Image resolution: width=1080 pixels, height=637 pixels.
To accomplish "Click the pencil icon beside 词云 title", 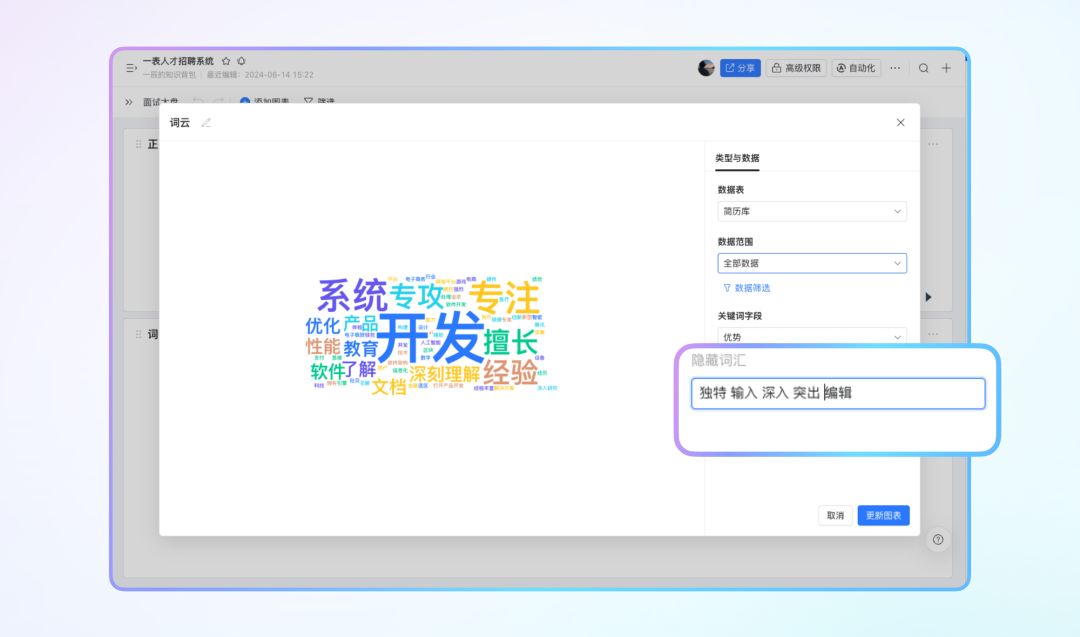I will [206, 123].
